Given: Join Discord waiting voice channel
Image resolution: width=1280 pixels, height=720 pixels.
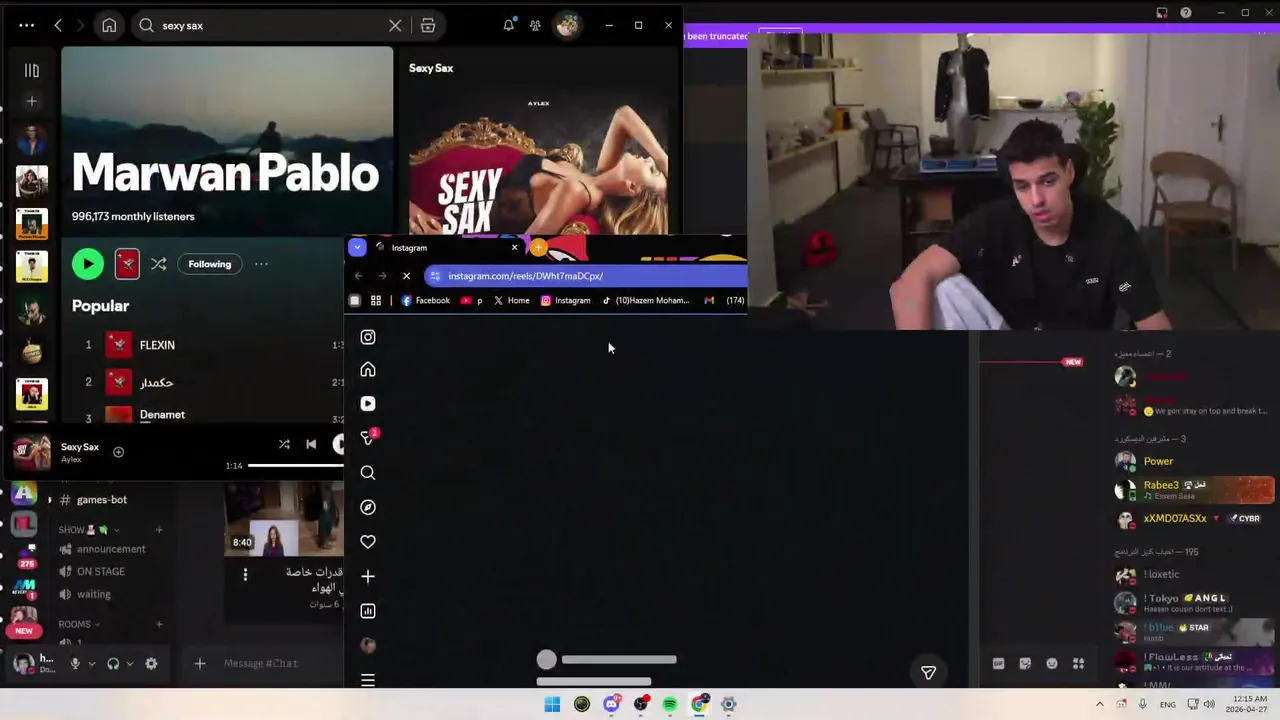Looking at the screenshot, I should click(93, 594).
